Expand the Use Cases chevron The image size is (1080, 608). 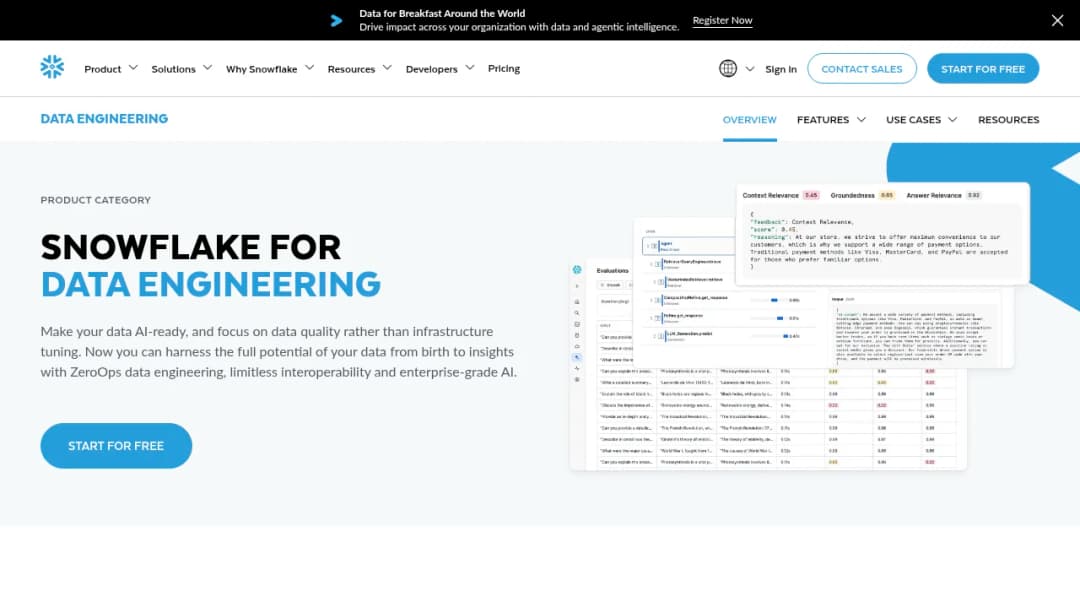tap(953, 120)
